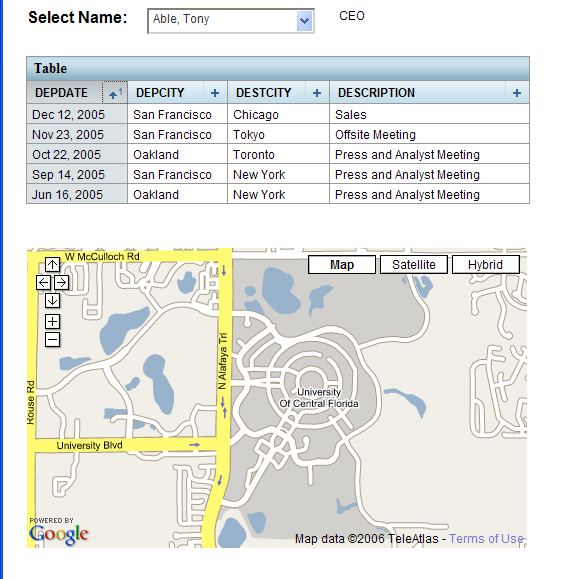This screenshot has height=579, width=565.
Task: Zoom out the map with minus icon
Action: [52, 339]
